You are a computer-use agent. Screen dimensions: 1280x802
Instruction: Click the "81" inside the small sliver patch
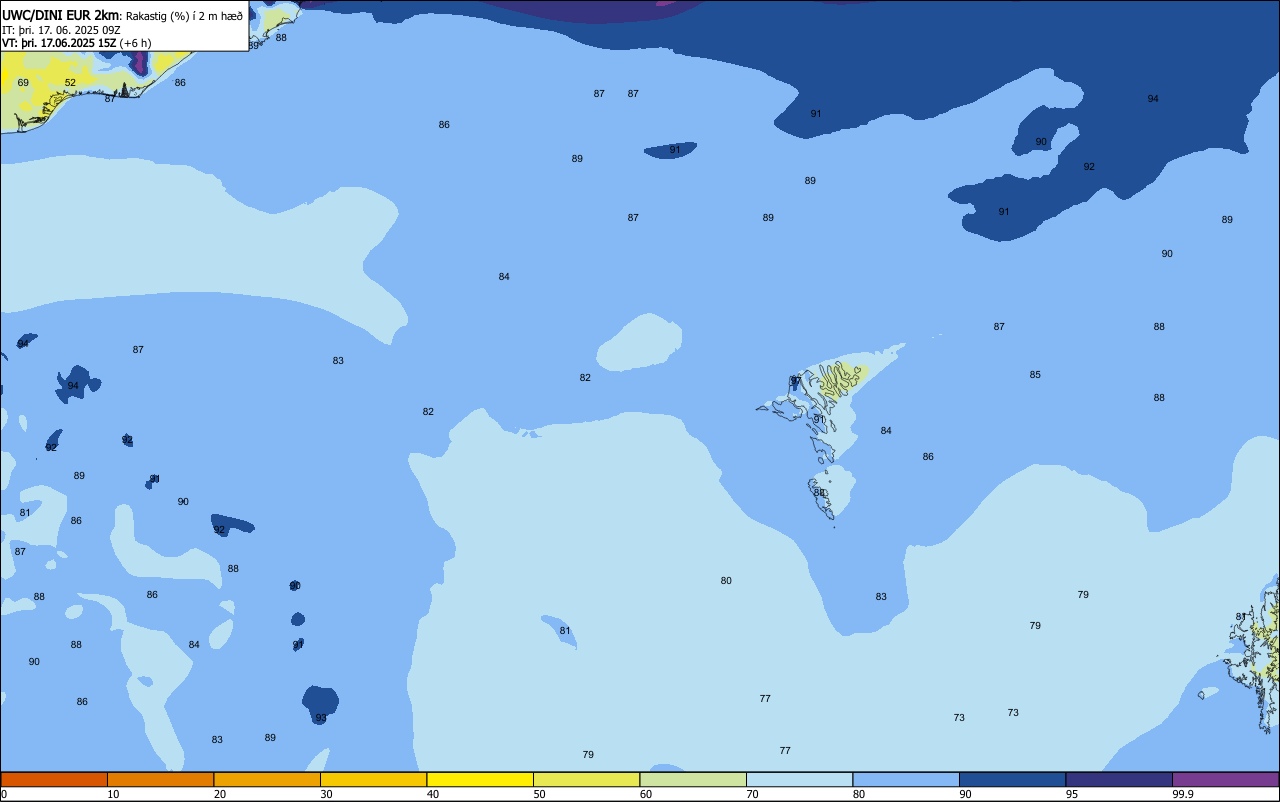(x=565, y=631)
